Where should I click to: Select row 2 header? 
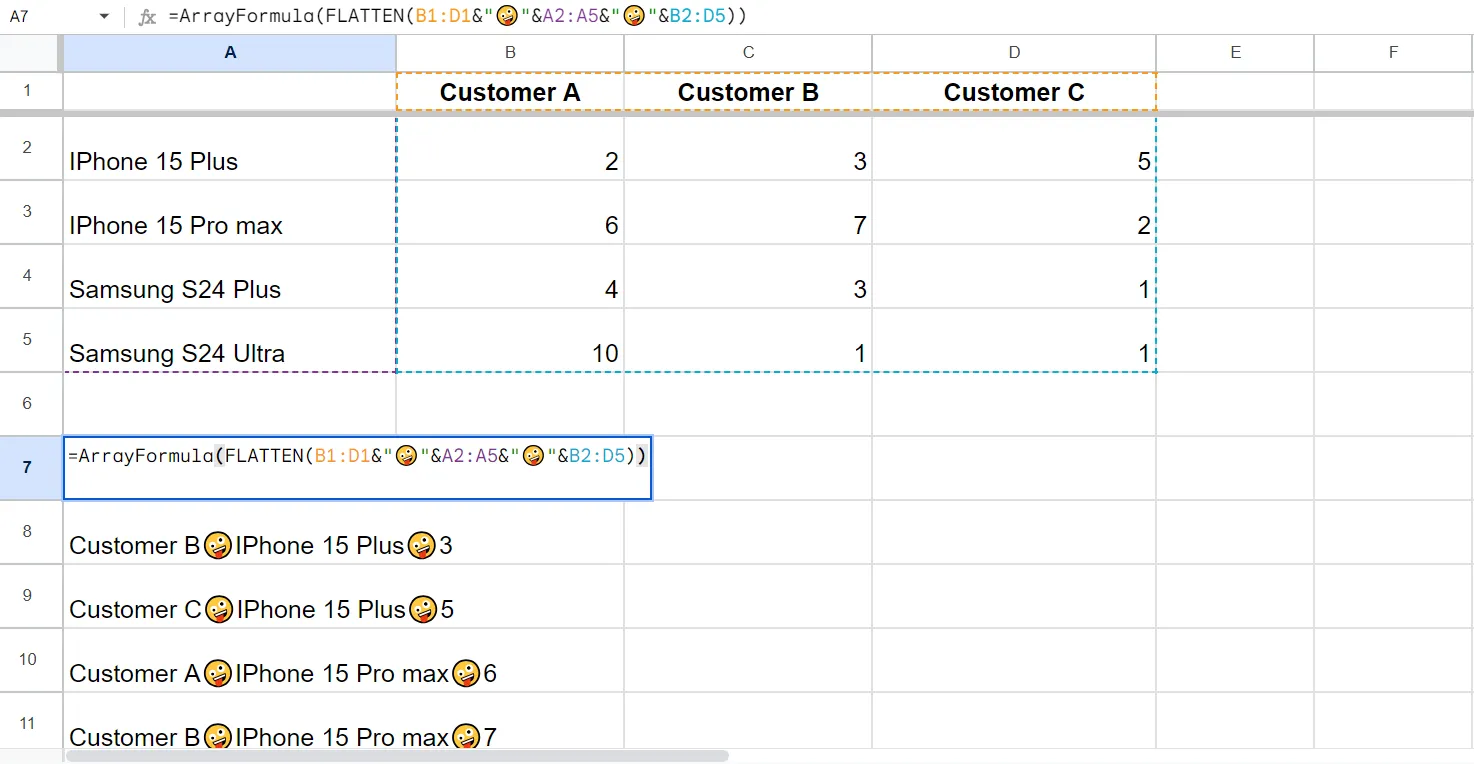pyautogui.click(x=28, y=148)
